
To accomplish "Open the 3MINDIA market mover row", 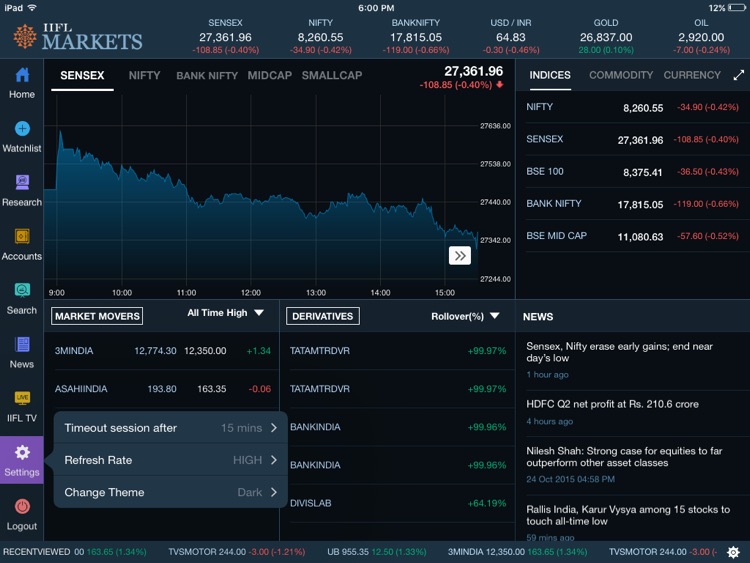I will [x=163, y=351].
